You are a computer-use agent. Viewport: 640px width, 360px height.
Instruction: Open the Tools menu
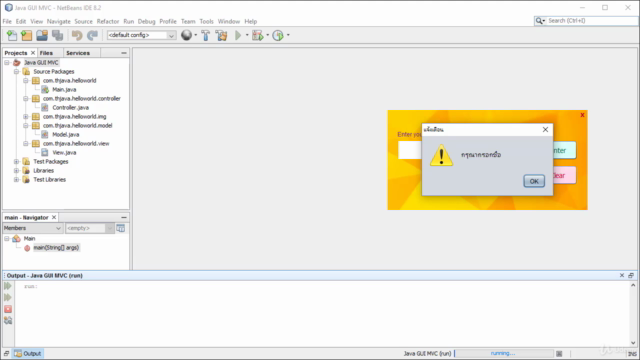click(x=207, y=21)
